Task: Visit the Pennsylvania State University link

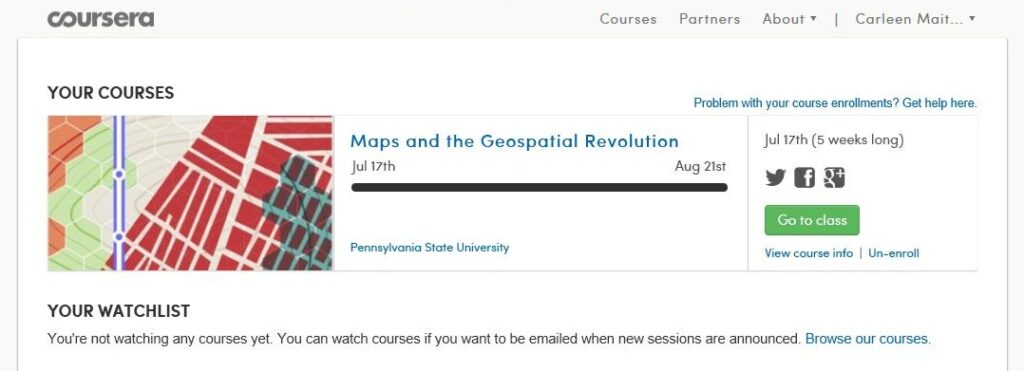Action: coord(430,248)
